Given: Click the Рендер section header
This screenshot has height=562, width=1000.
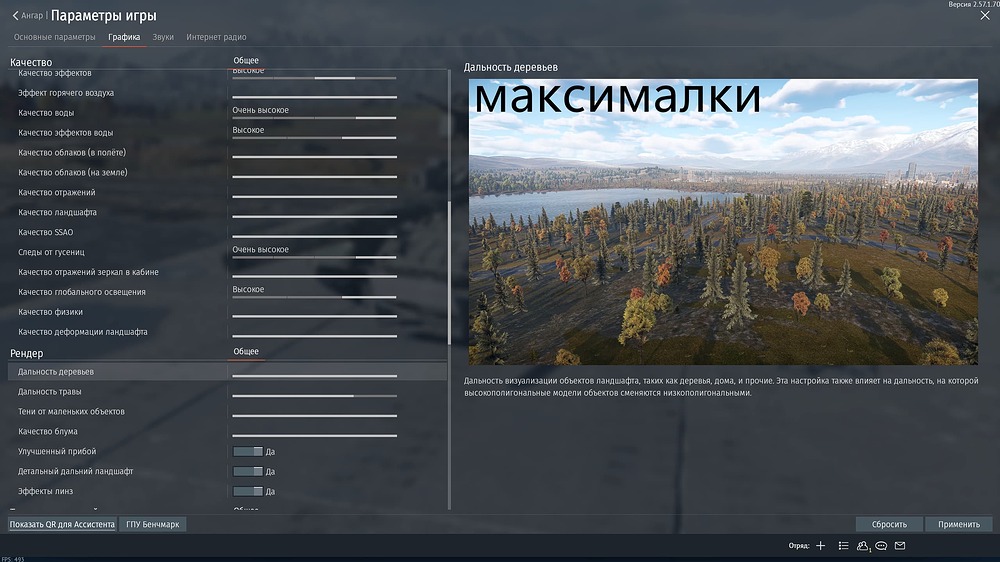Looking at the screenshot, I should pos(27,353).
